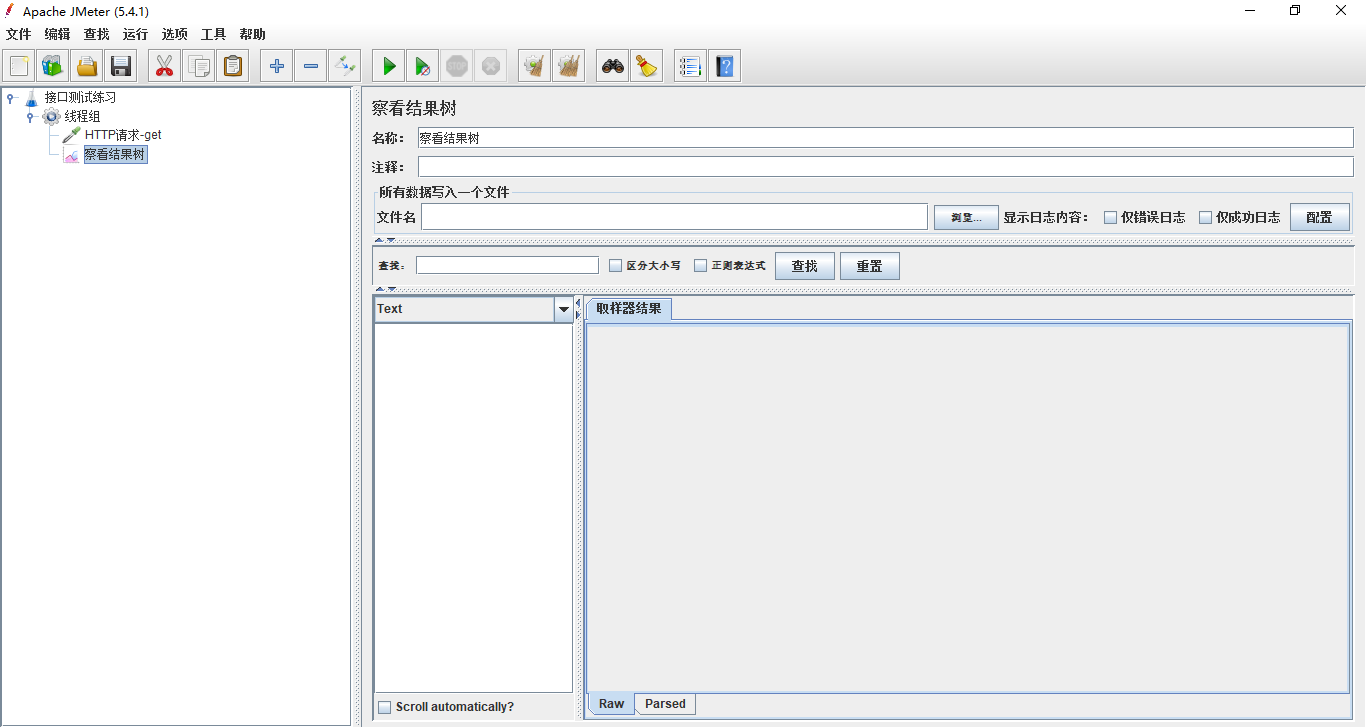
Task: Save the test plan with floppy icon
Action: [x=121, y=66]
